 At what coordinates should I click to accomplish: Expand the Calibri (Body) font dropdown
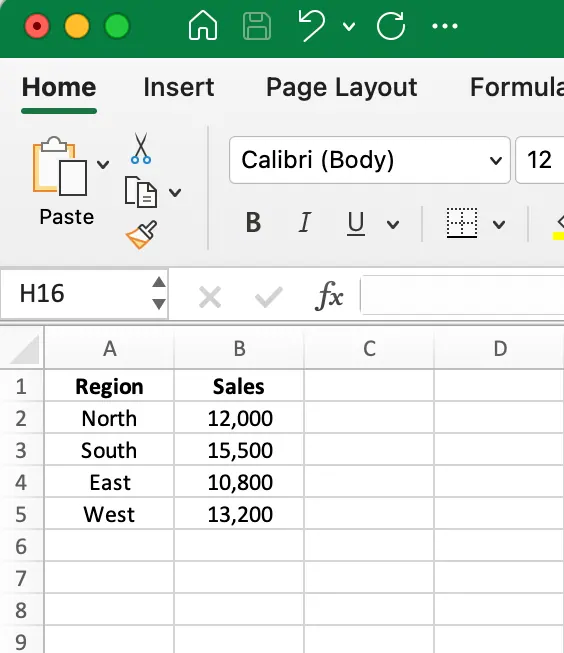pyautogui.click(x=496, y=160)
